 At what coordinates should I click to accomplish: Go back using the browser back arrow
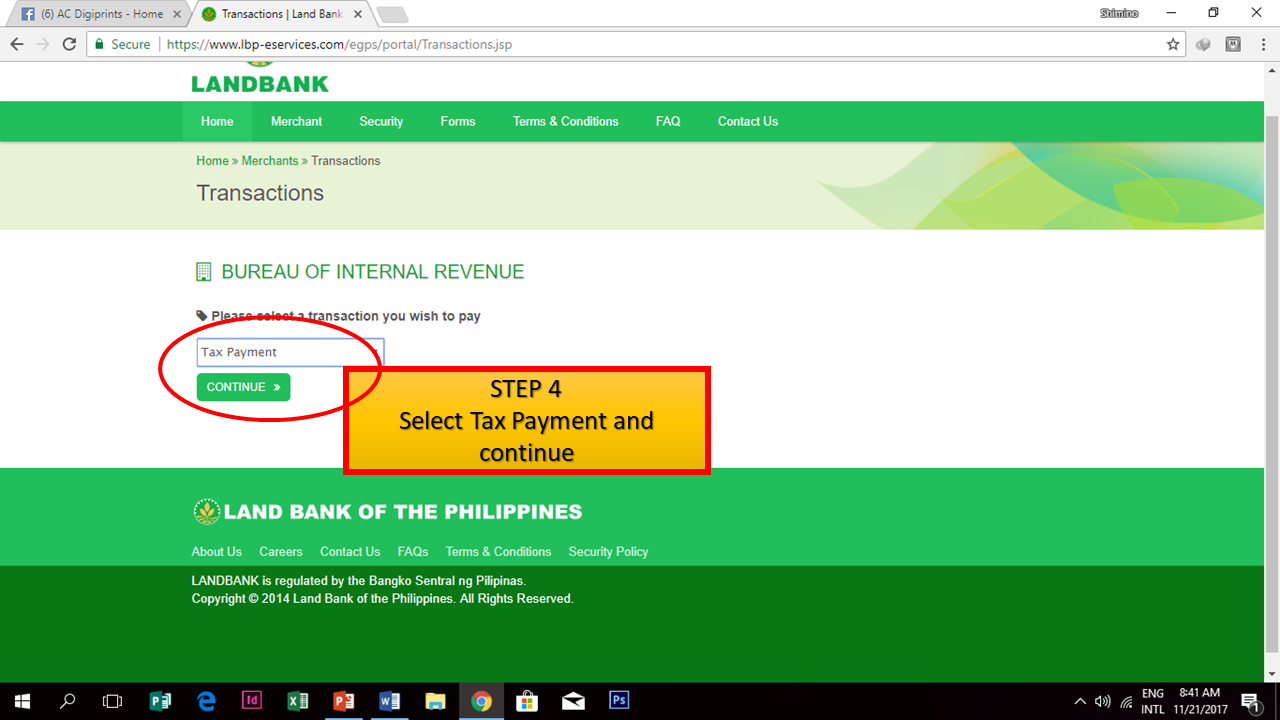point(16,44)
